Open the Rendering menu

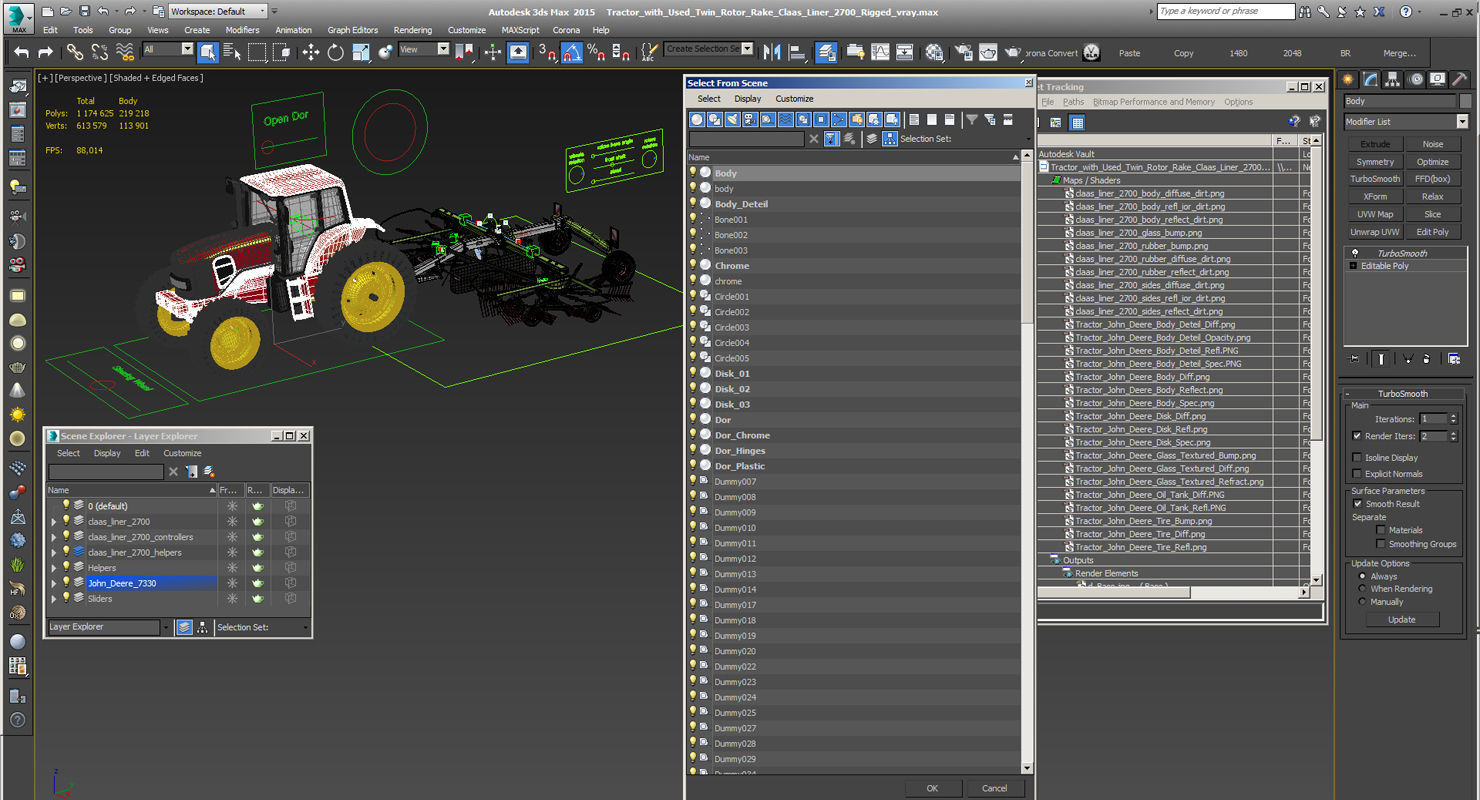(413, 30)
